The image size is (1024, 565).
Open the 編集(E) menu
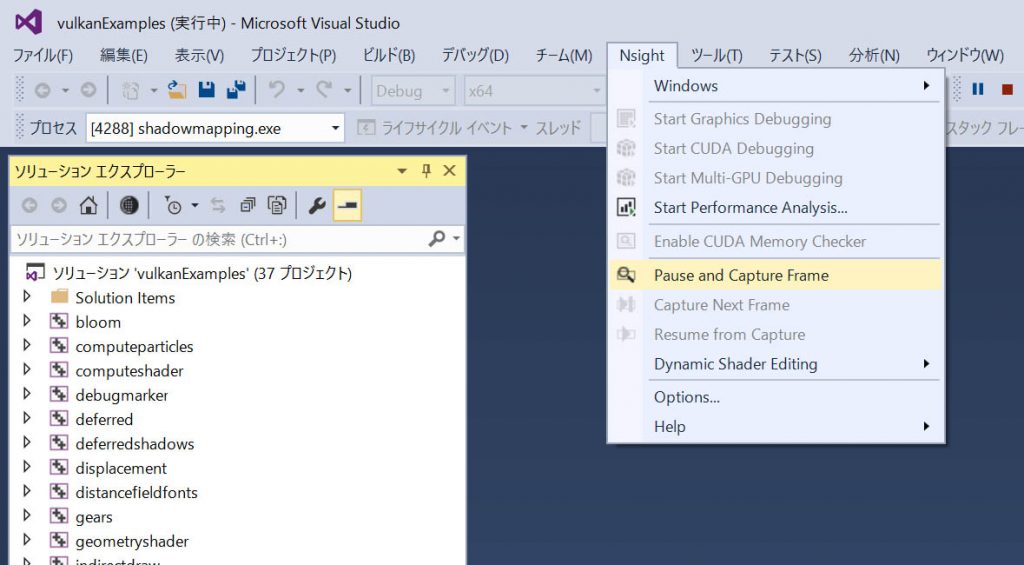point(123,56)
